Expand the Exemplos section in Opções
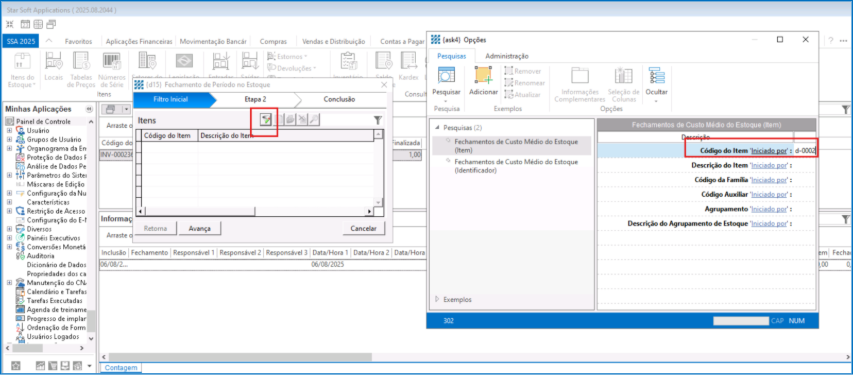The width and height of the screenshot is (853, 375). click(438, 299)
